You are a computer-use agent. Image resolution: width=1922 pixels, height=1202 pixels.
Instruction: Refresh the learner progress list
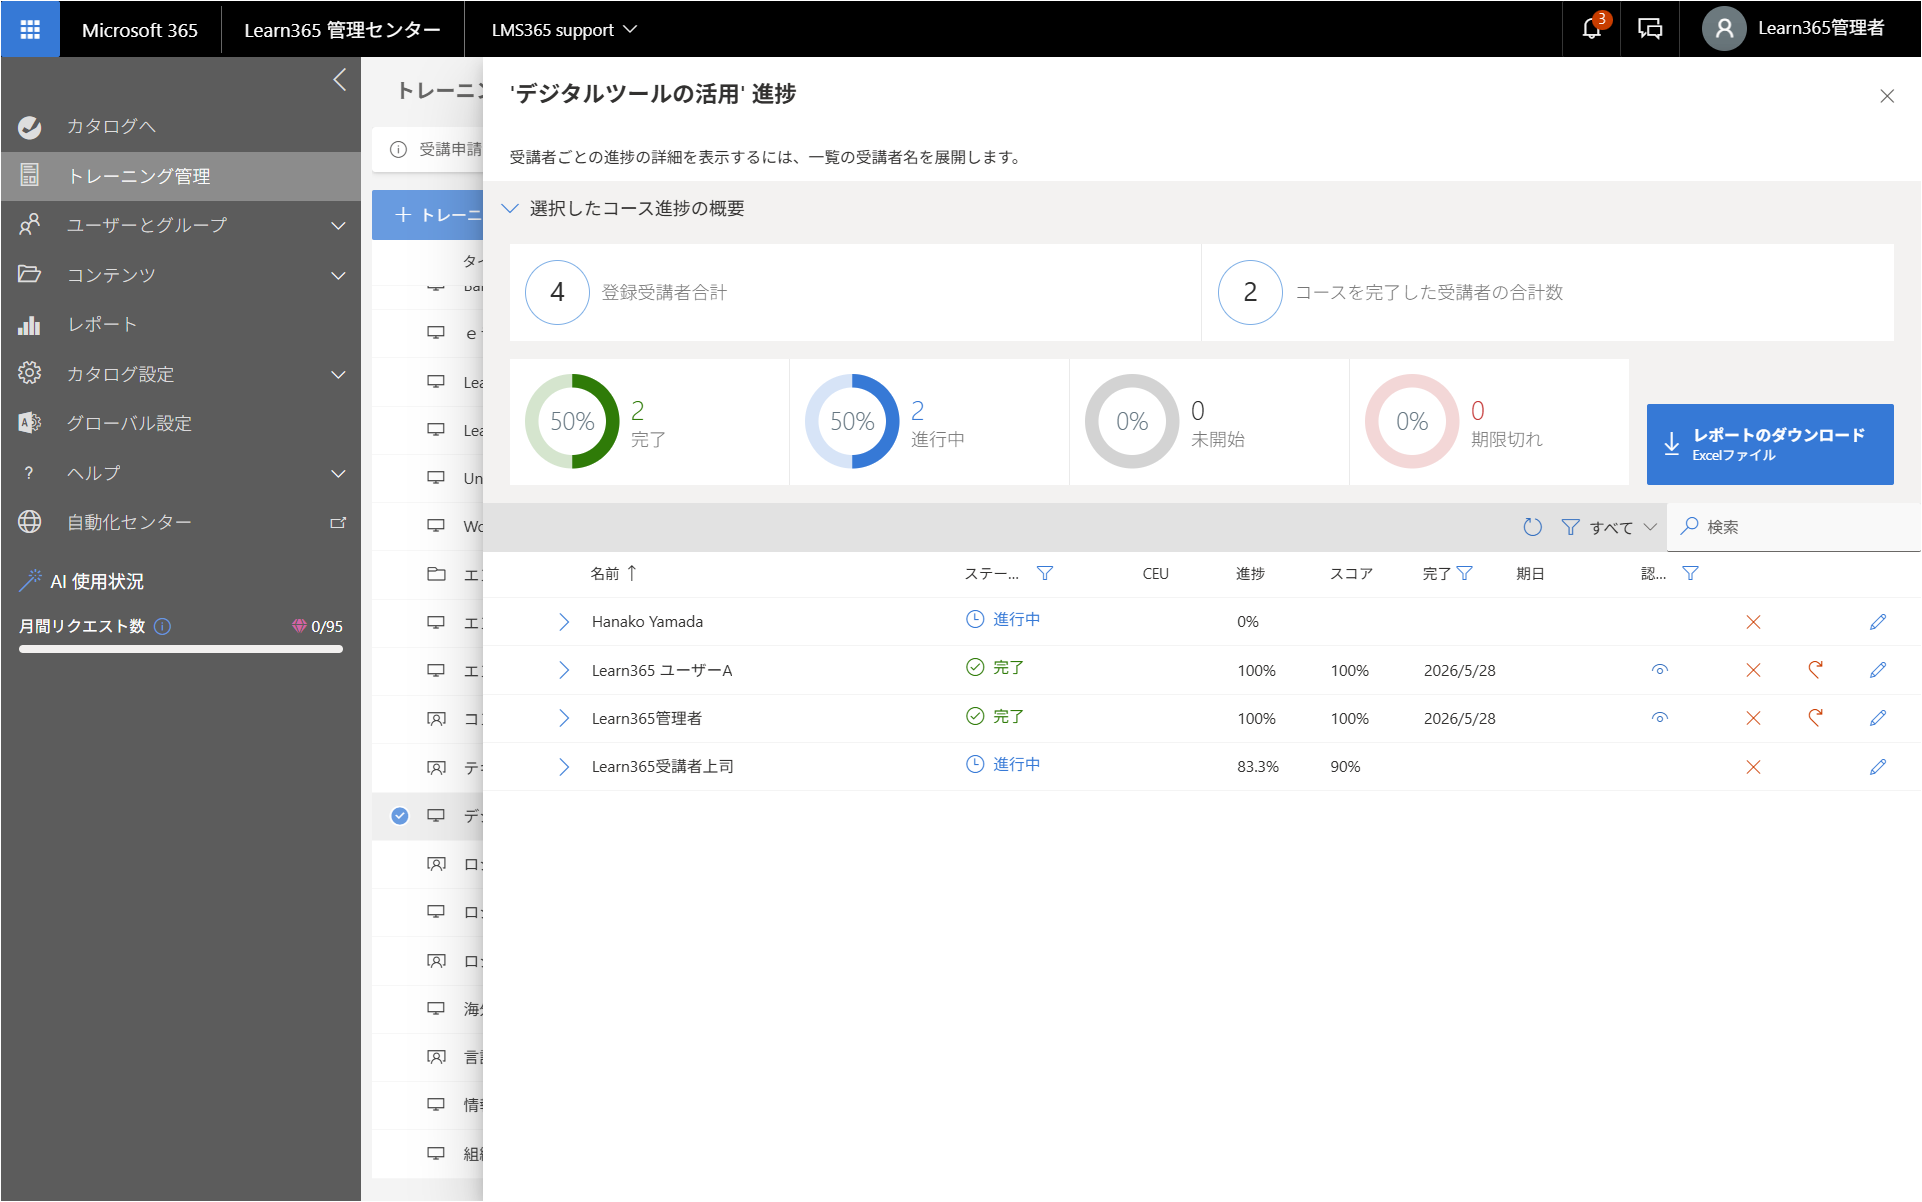pyautogui.click(x=1532, y=527)
